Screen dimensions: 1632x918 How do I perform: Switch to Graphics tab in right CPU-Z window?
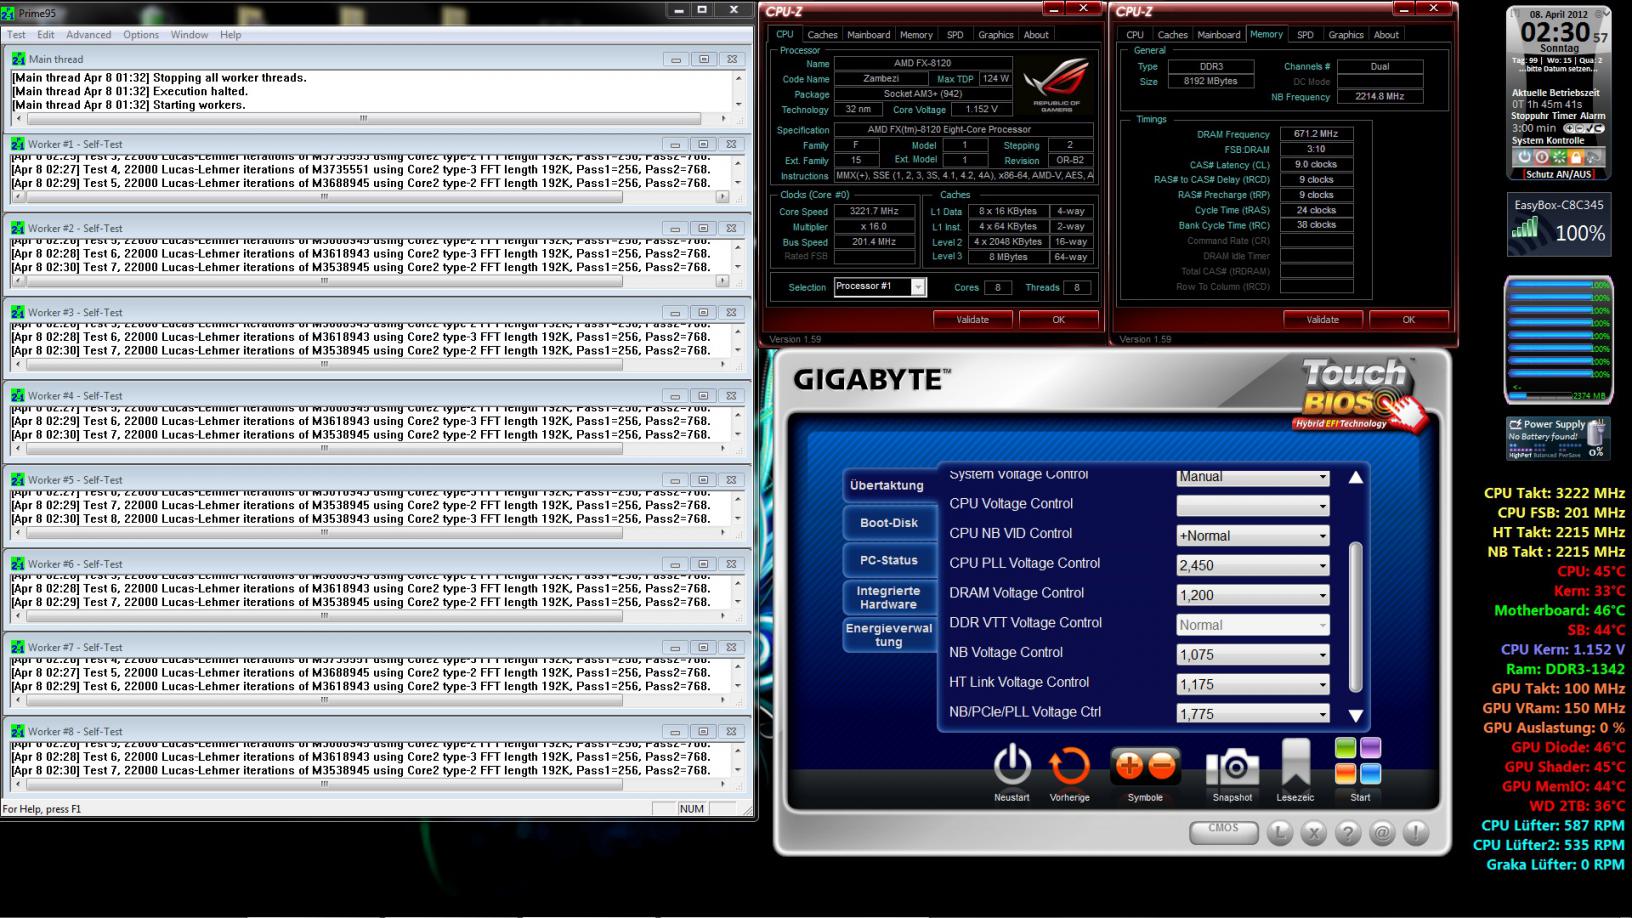click(1345, 35)
